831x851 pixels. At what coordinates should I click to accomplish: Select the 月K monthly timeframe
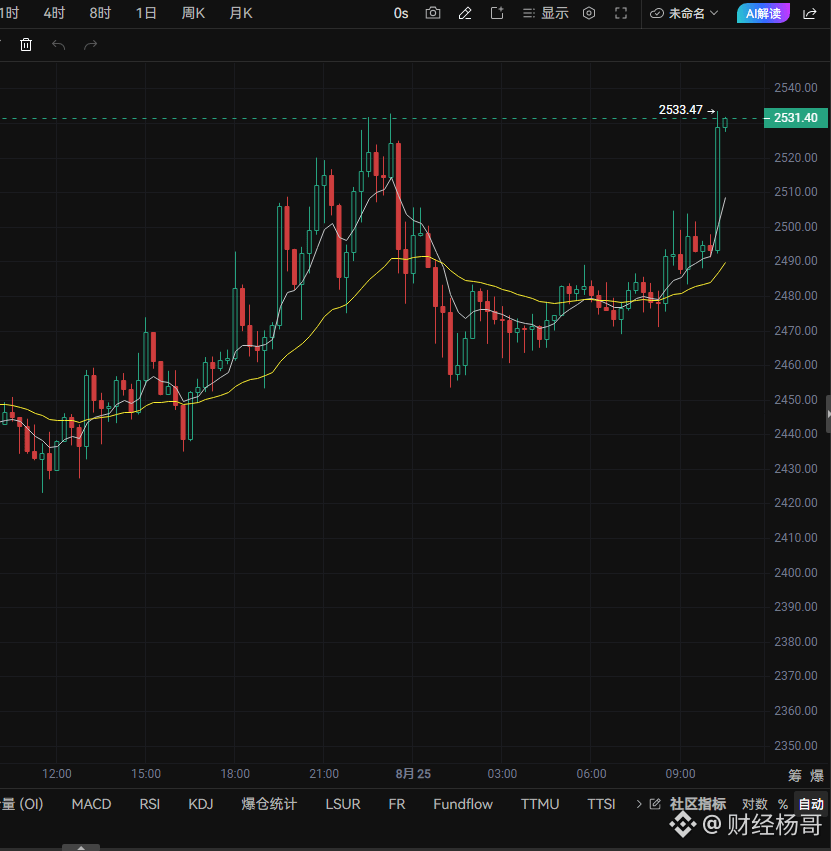coord(241,13)
